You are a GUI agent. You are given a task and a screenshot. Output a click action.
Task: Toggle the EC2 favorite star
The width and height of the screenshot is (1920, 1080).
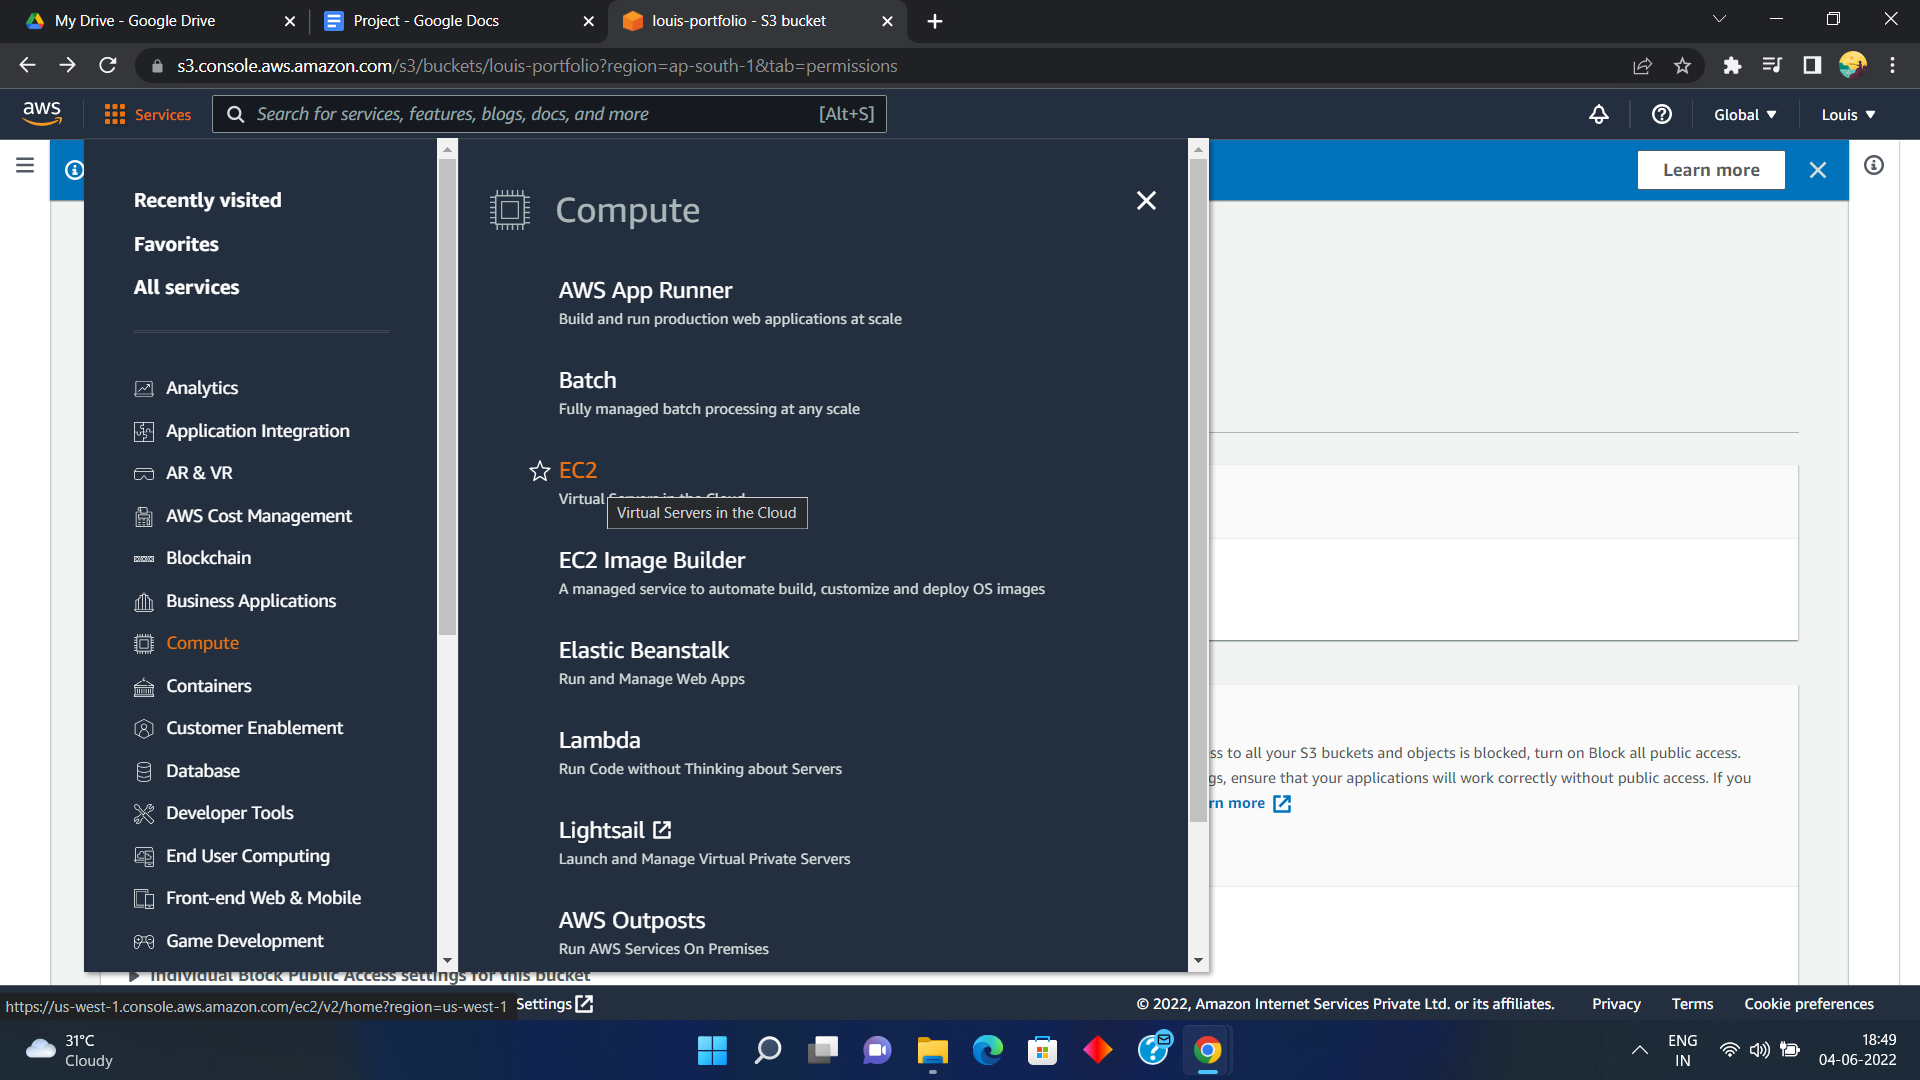click(x=539, y=469)
